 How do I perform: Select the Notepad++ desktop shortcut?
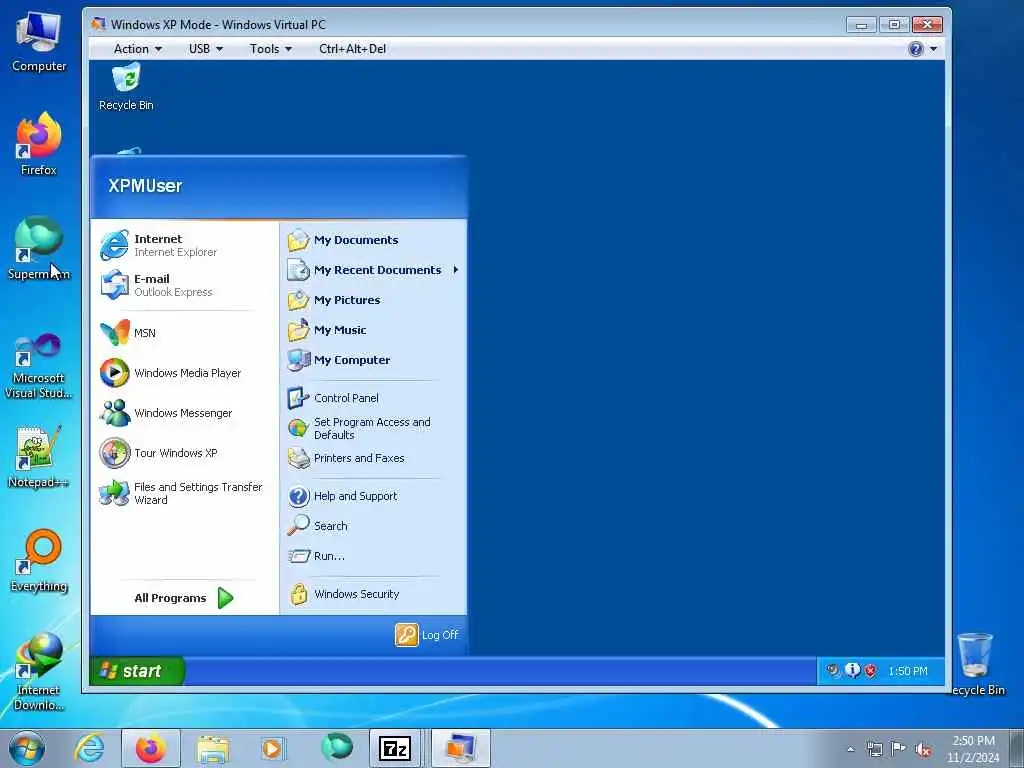[39, 457]
